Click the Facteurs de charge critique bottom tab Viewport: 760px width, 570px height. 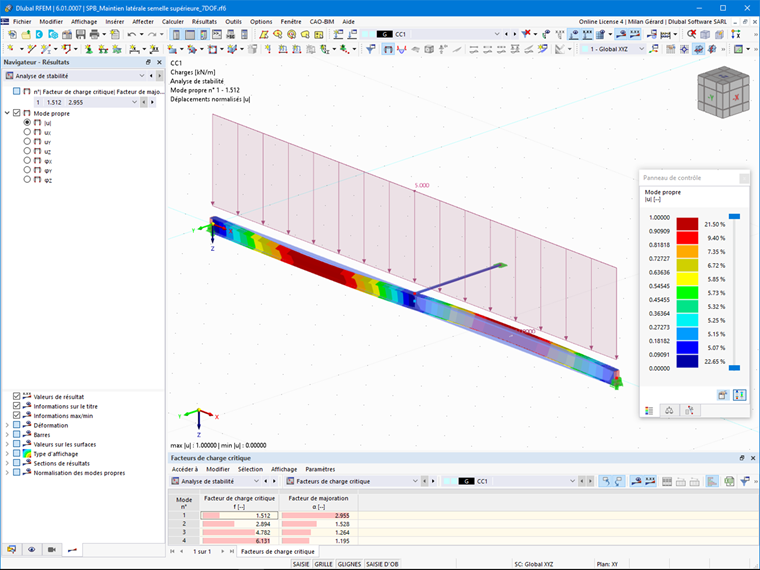pyautogui.click(x=278, y=552)
